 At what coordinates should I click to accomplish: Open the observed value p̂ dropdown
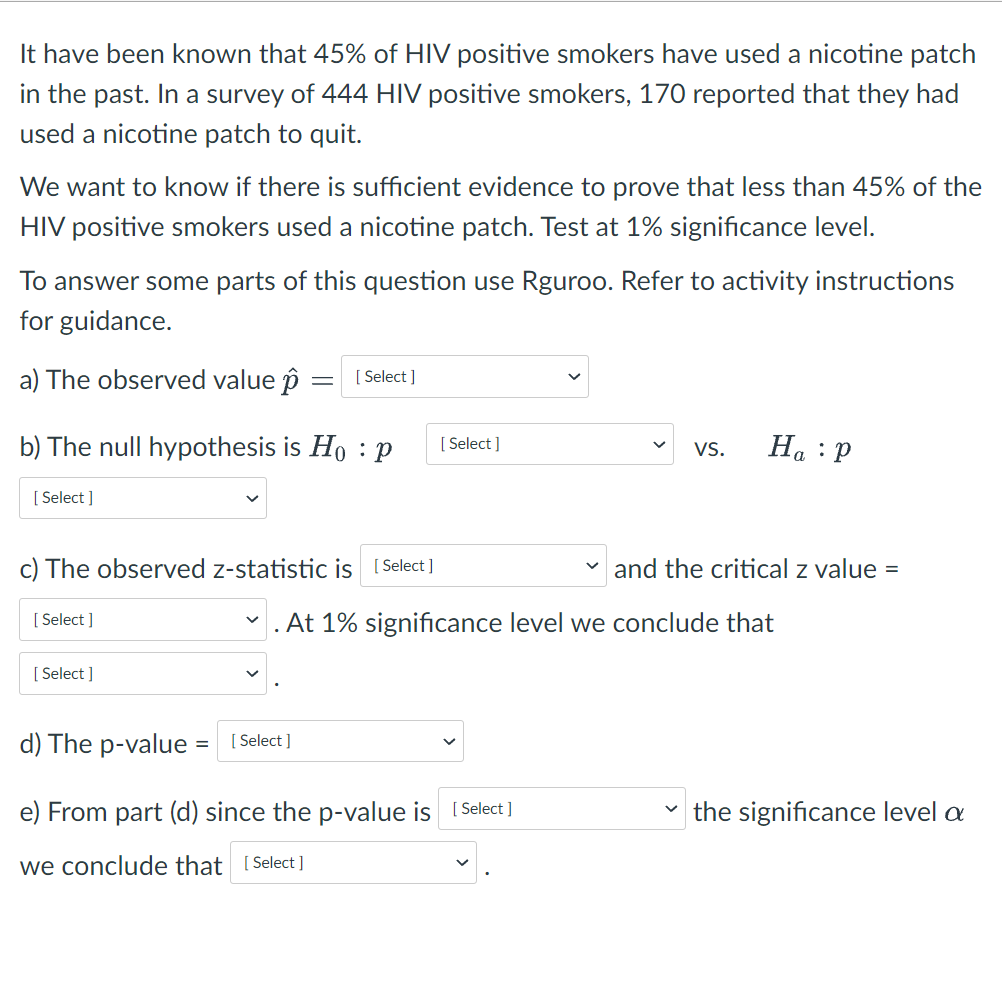click(x=464, y=376)
